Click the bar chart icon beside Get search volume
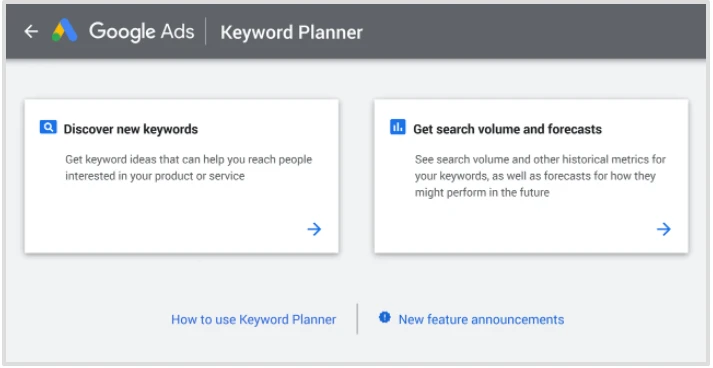The width and height of the screenshot is (713, 368). coord(397,127)
